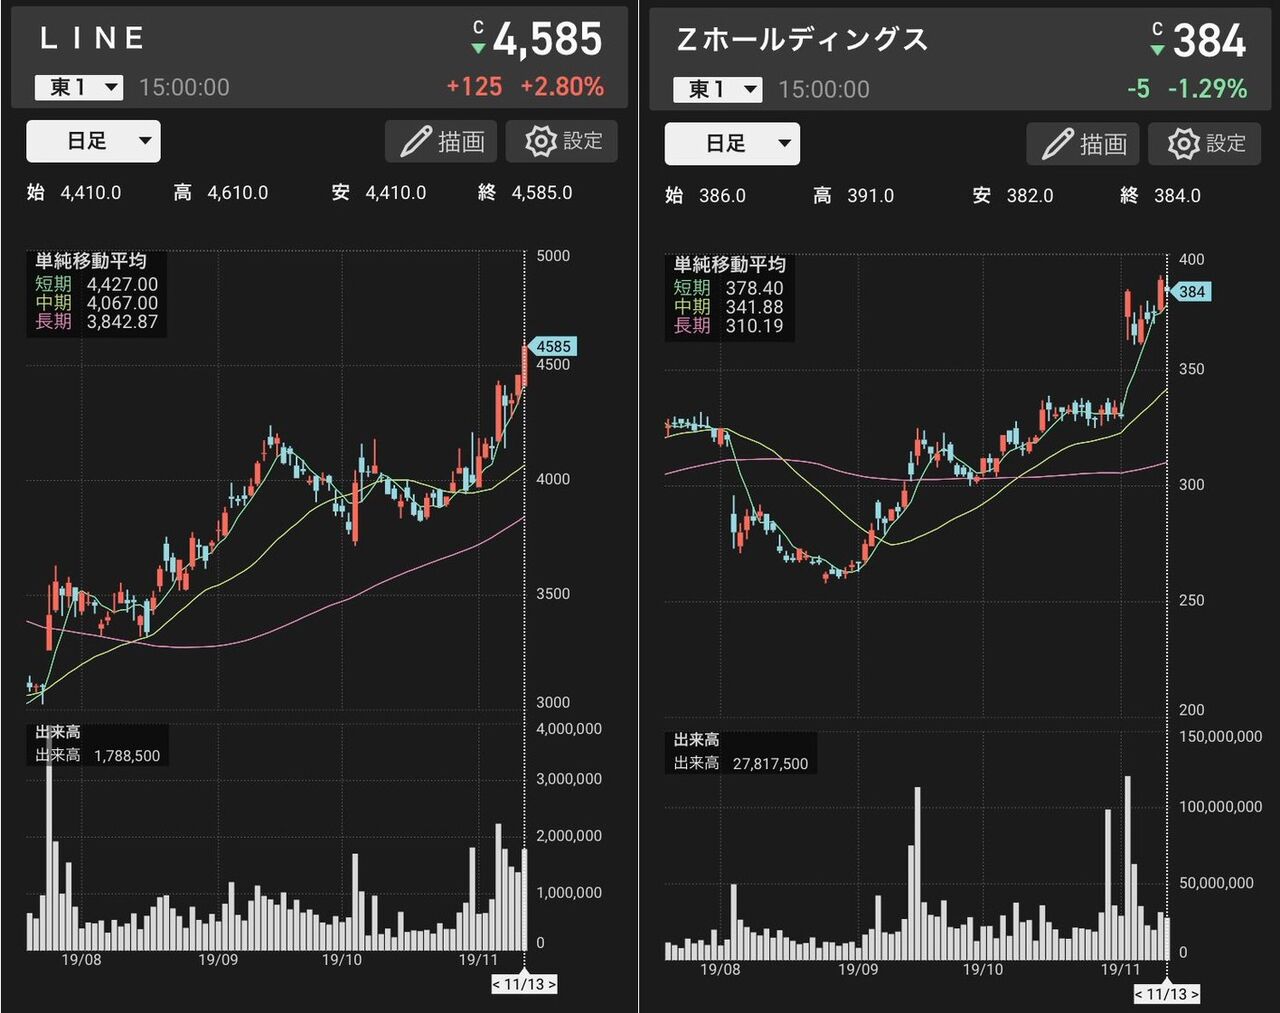Click the 2,000,000 volume axis label
The height and width of the screenshot is (1013, 1280).
569,836
